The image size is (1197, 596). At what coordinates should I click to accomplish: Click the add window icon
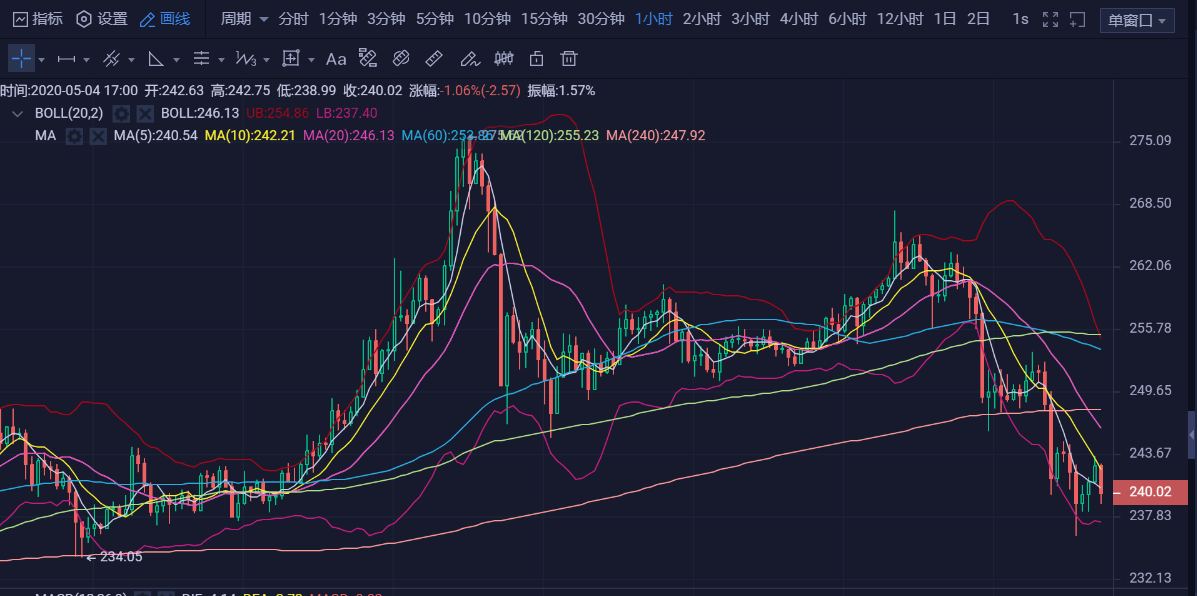[1077, 20]
